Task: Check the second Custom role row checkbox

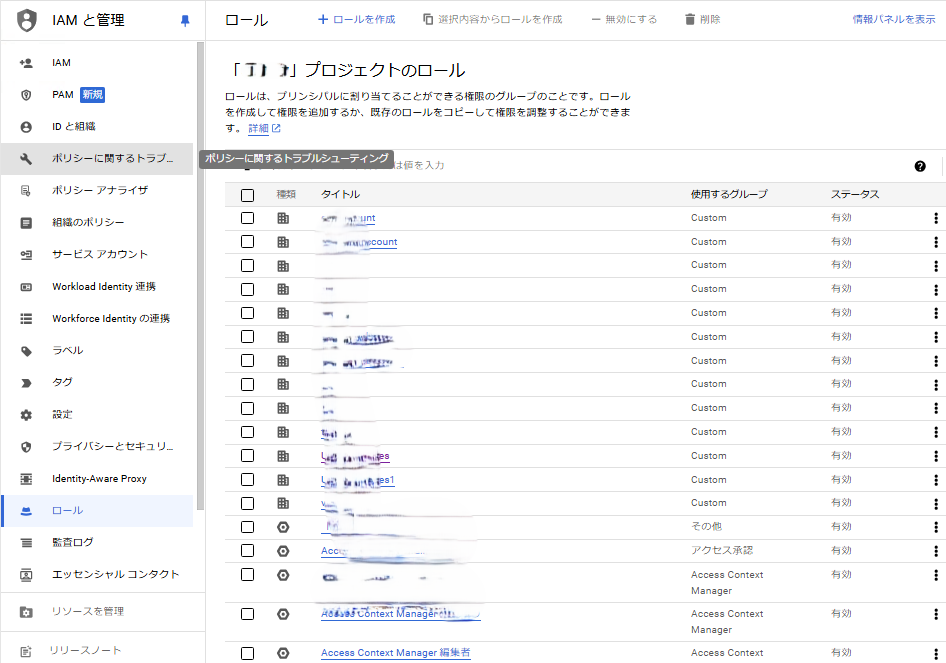Action: pyautogui.click(x=247, y=241)
